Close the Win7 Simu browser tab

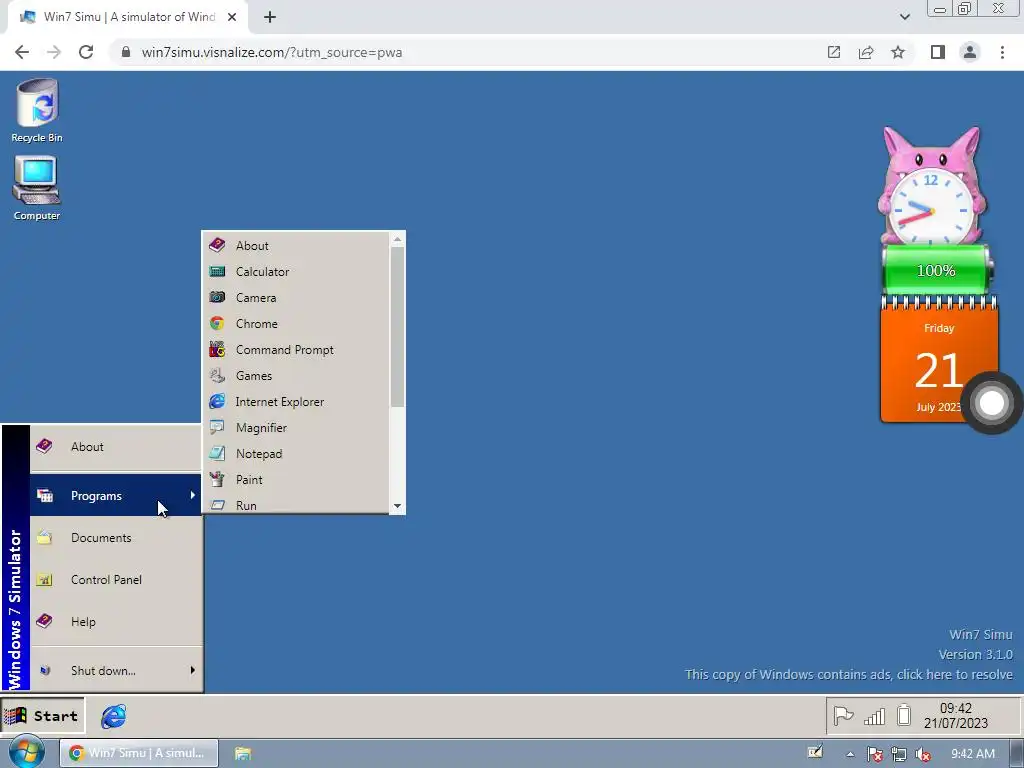[232, 17]
